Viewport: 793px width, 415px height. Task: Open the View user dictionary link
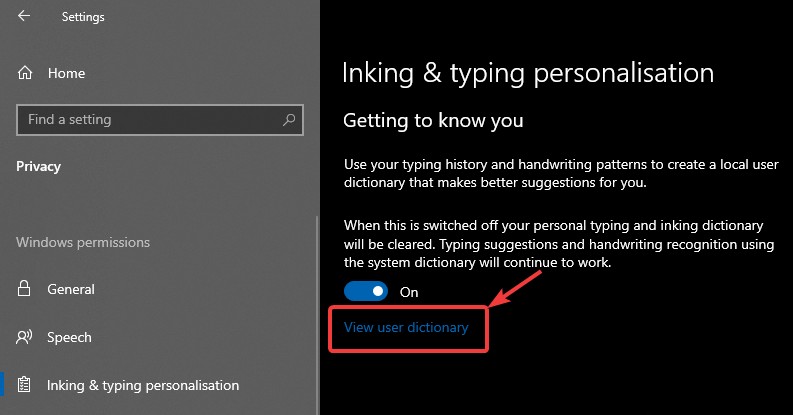coord(406,327)
